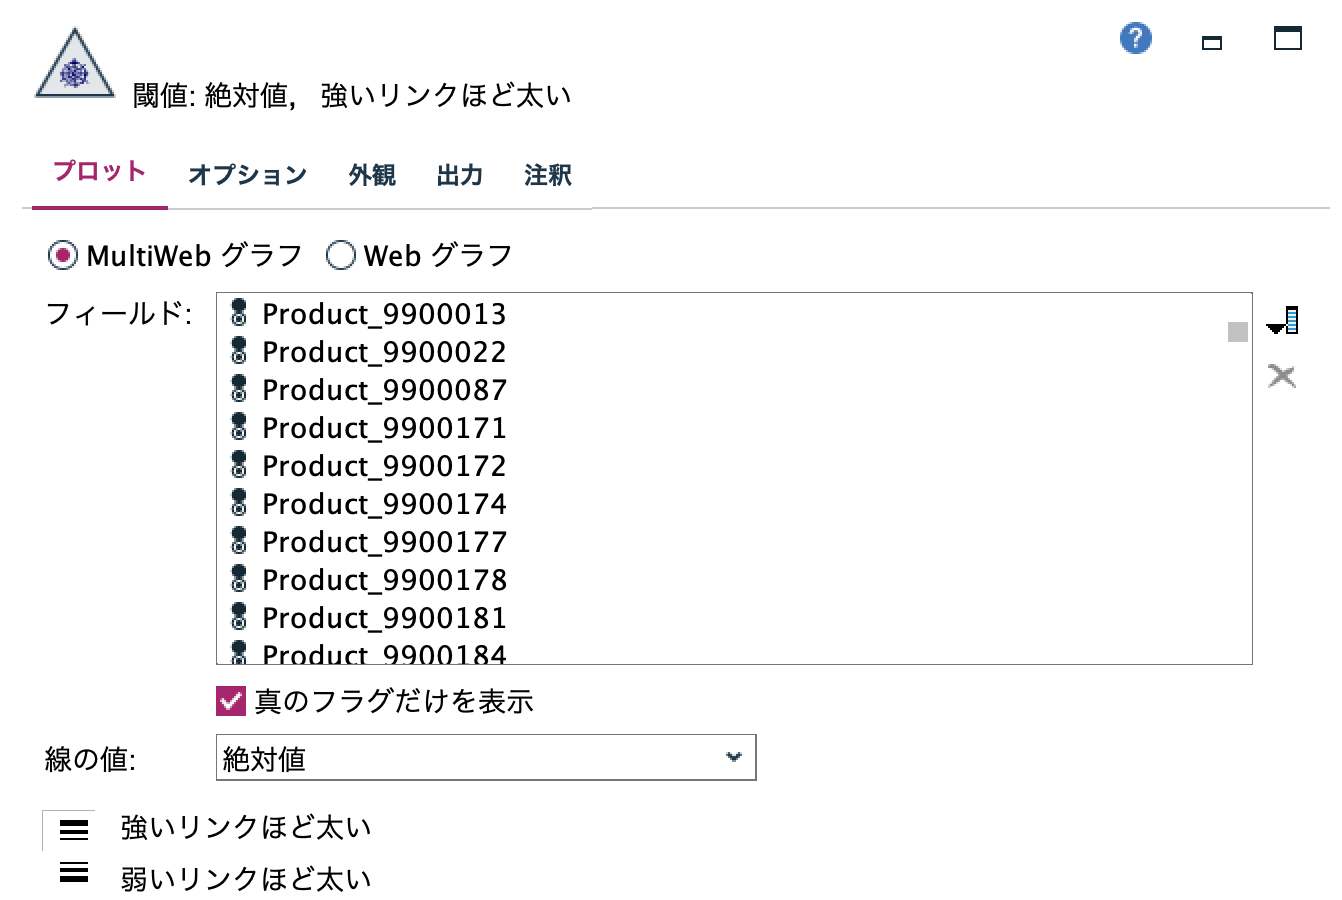Switch to the 出力 tab
Image resolution: width=1342 pixels, height=900 pixels.
coord(459,175)
